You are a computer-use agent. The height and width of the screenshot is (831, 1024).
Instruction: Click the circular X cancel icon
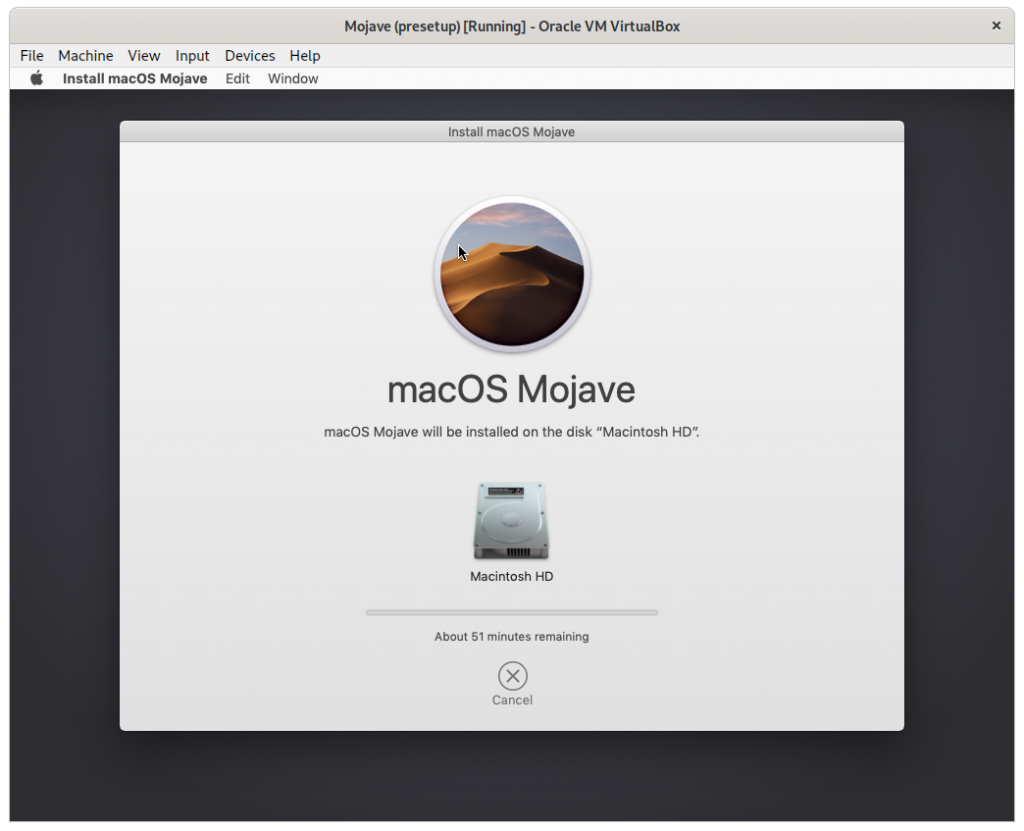click(512, 676)
